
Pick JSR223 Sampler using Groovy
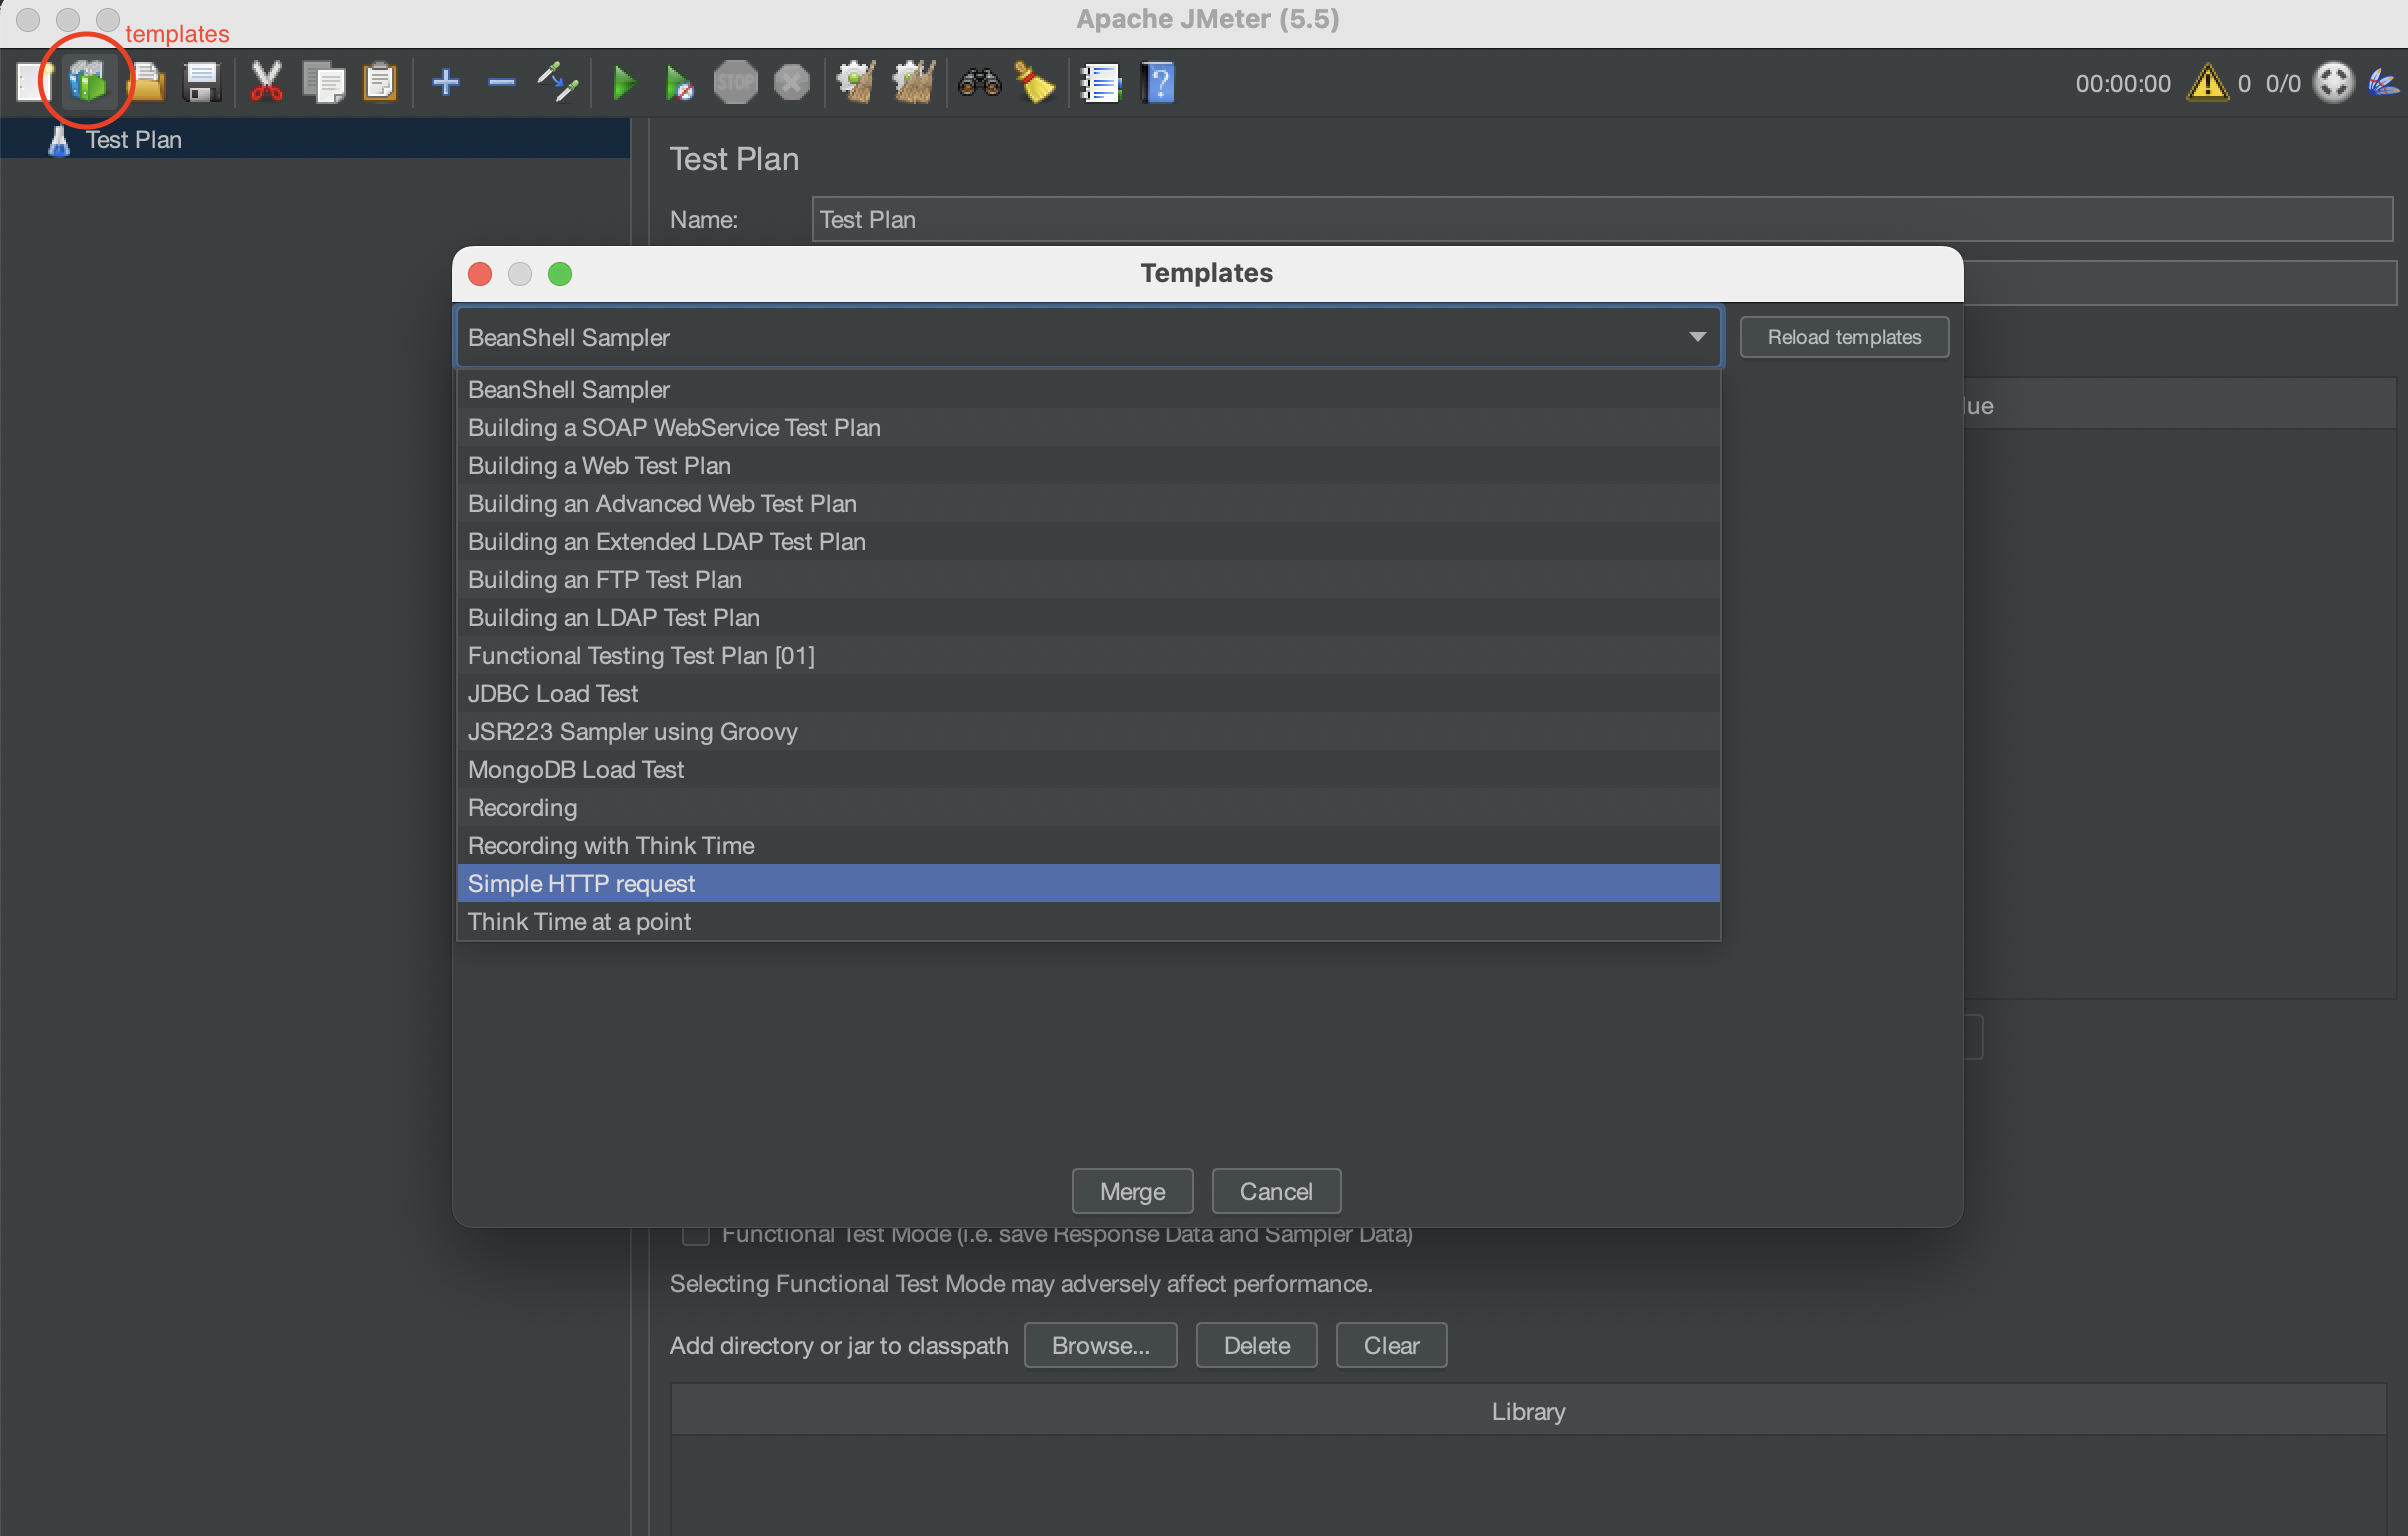1088,731
